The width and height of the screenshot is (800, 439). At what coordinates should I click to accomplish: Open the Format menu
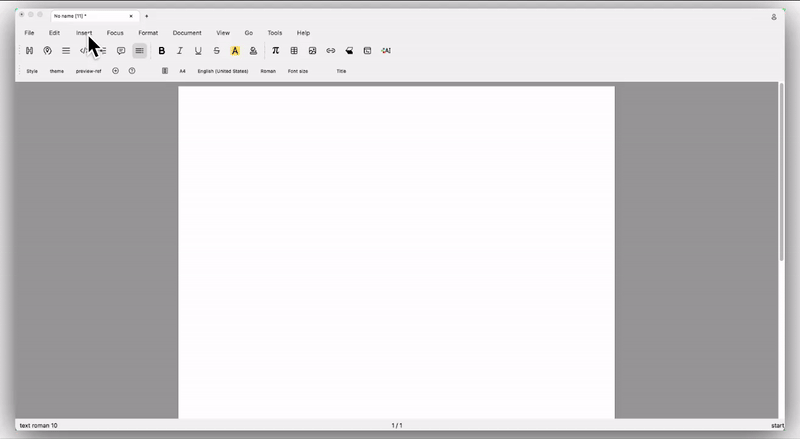pyautogui.click(x=148, y=33)
